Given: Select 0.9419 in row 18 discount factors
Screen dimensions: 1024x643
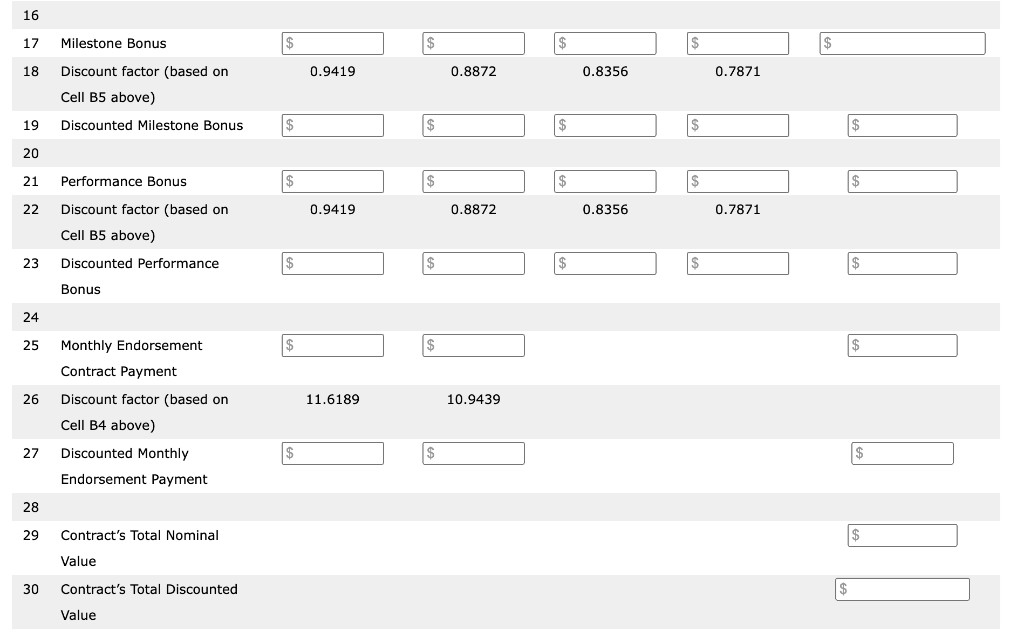Looking at the screenshot, I should pyautogui.click(x=332, y=72).
